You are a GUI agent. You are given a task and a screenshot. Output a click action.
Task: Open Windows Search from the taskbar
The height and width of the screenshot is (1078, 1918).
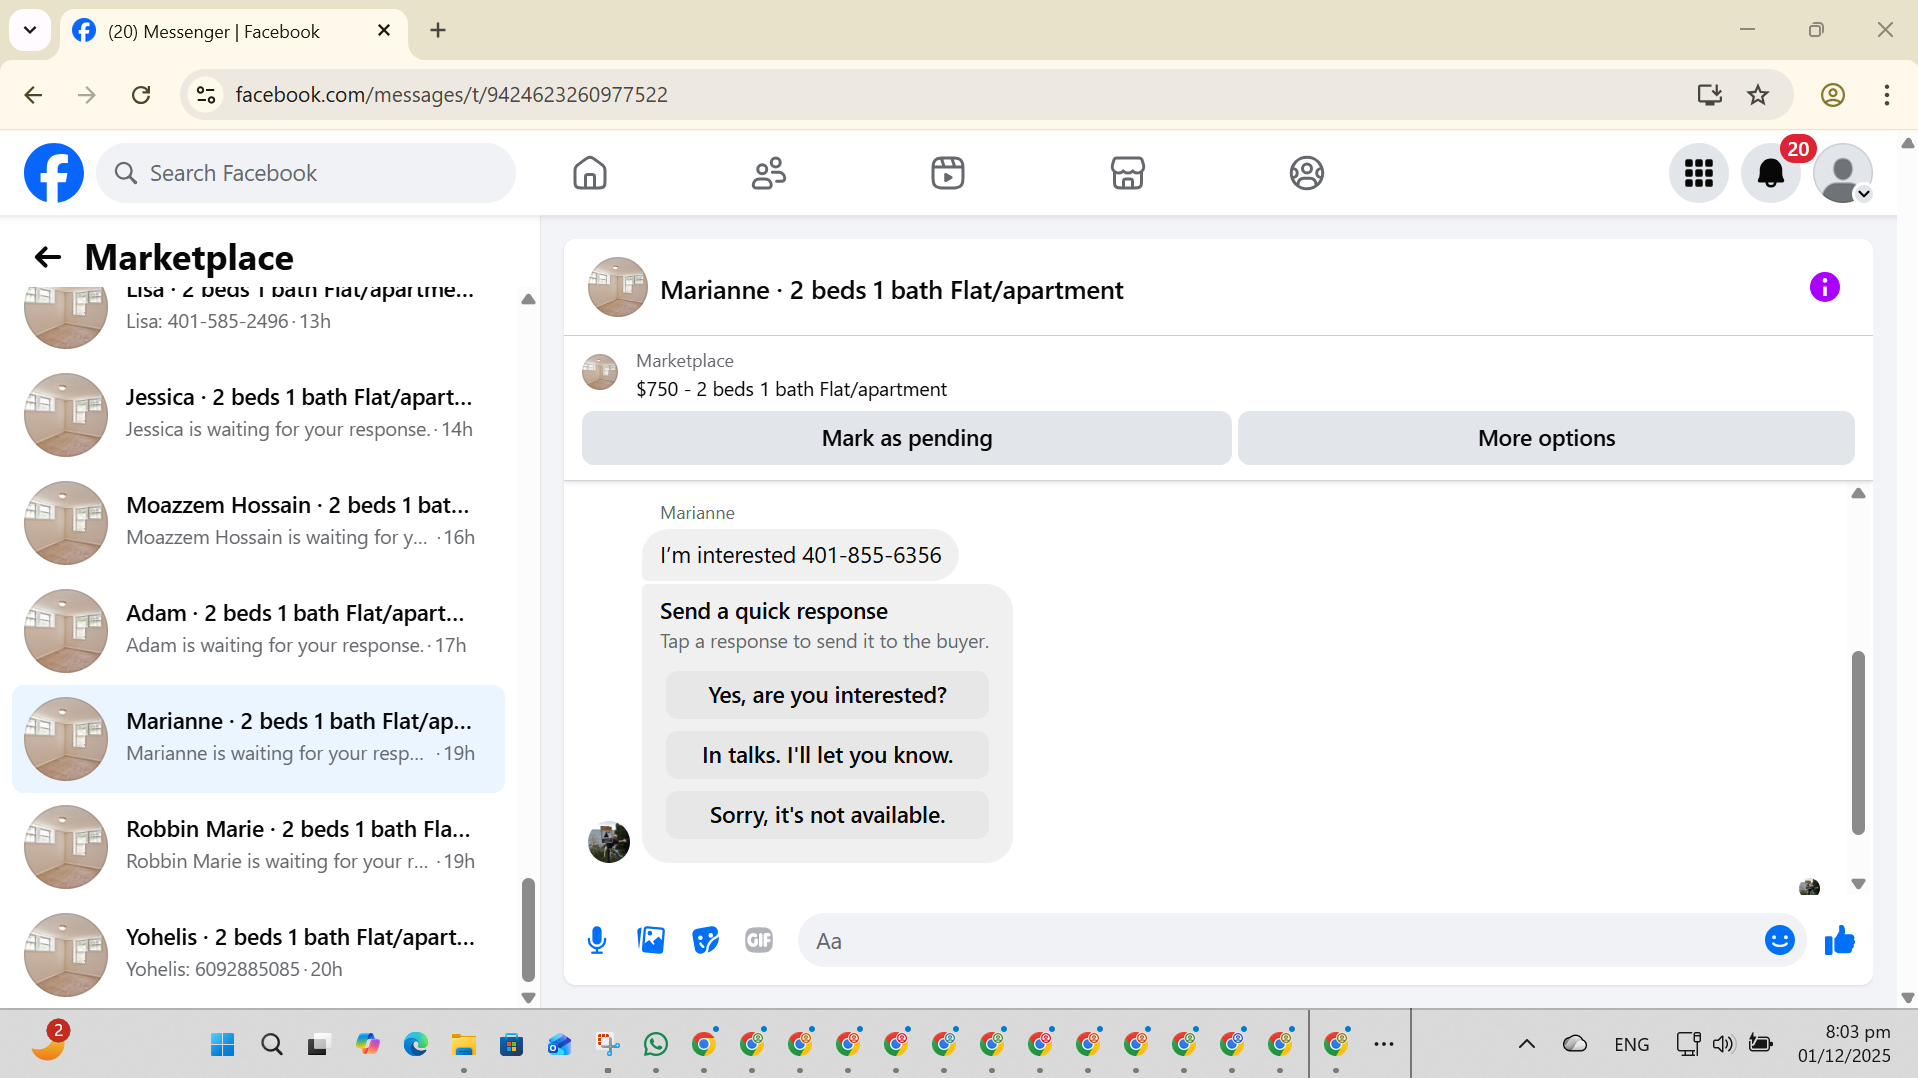(271, 1044)
